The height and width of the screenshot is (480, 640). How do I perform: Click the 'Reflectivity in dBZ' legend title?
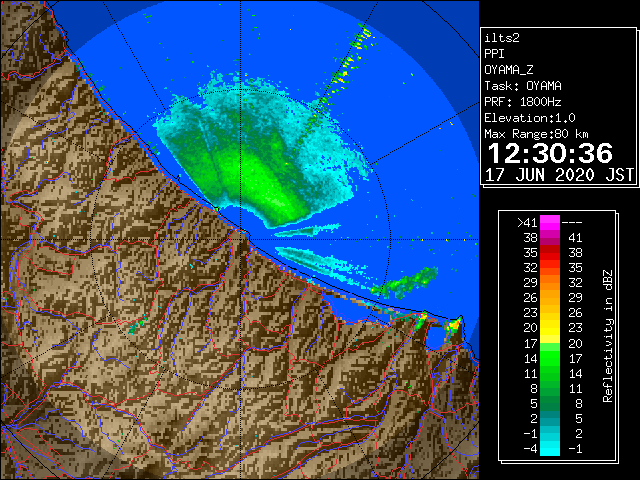pyautogui.click(x=608, y=336)
